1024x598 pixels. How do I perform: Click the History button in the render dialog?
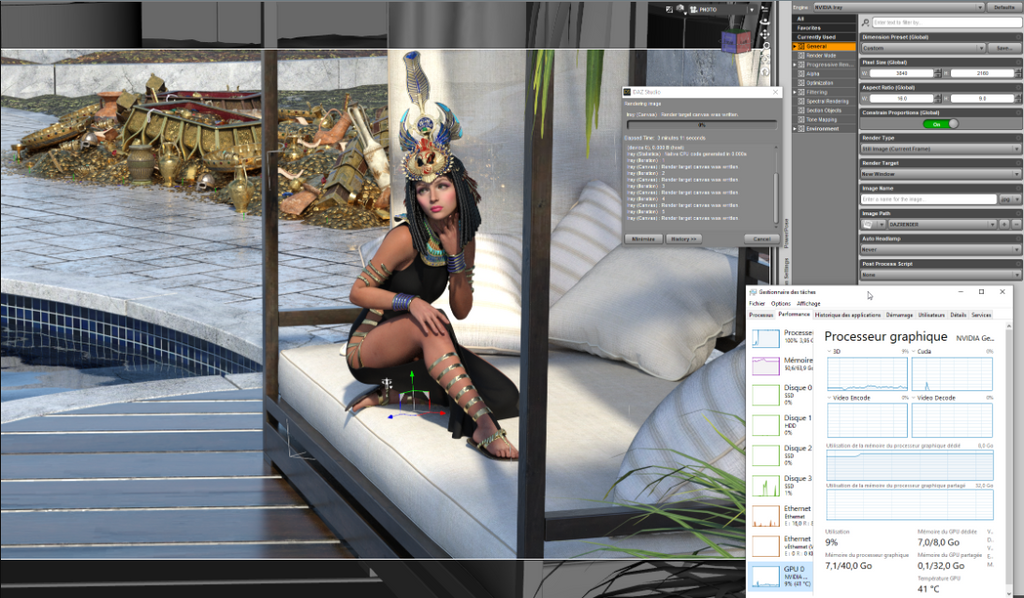coord(683,238)
